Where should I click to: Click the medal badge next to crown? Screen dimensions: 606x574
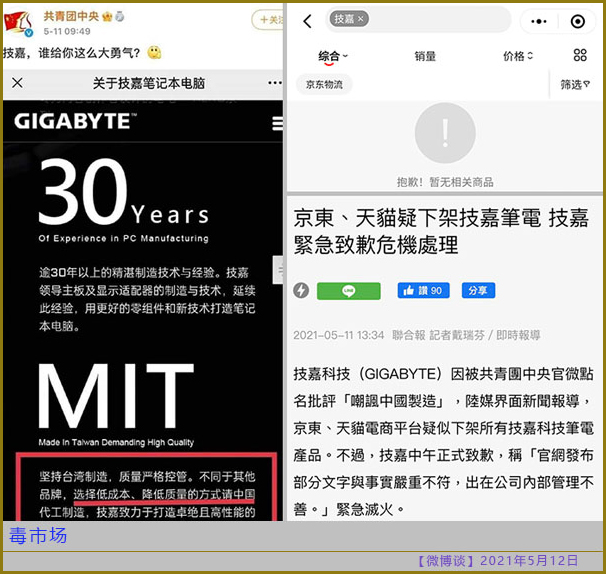(x=120, y=16)
